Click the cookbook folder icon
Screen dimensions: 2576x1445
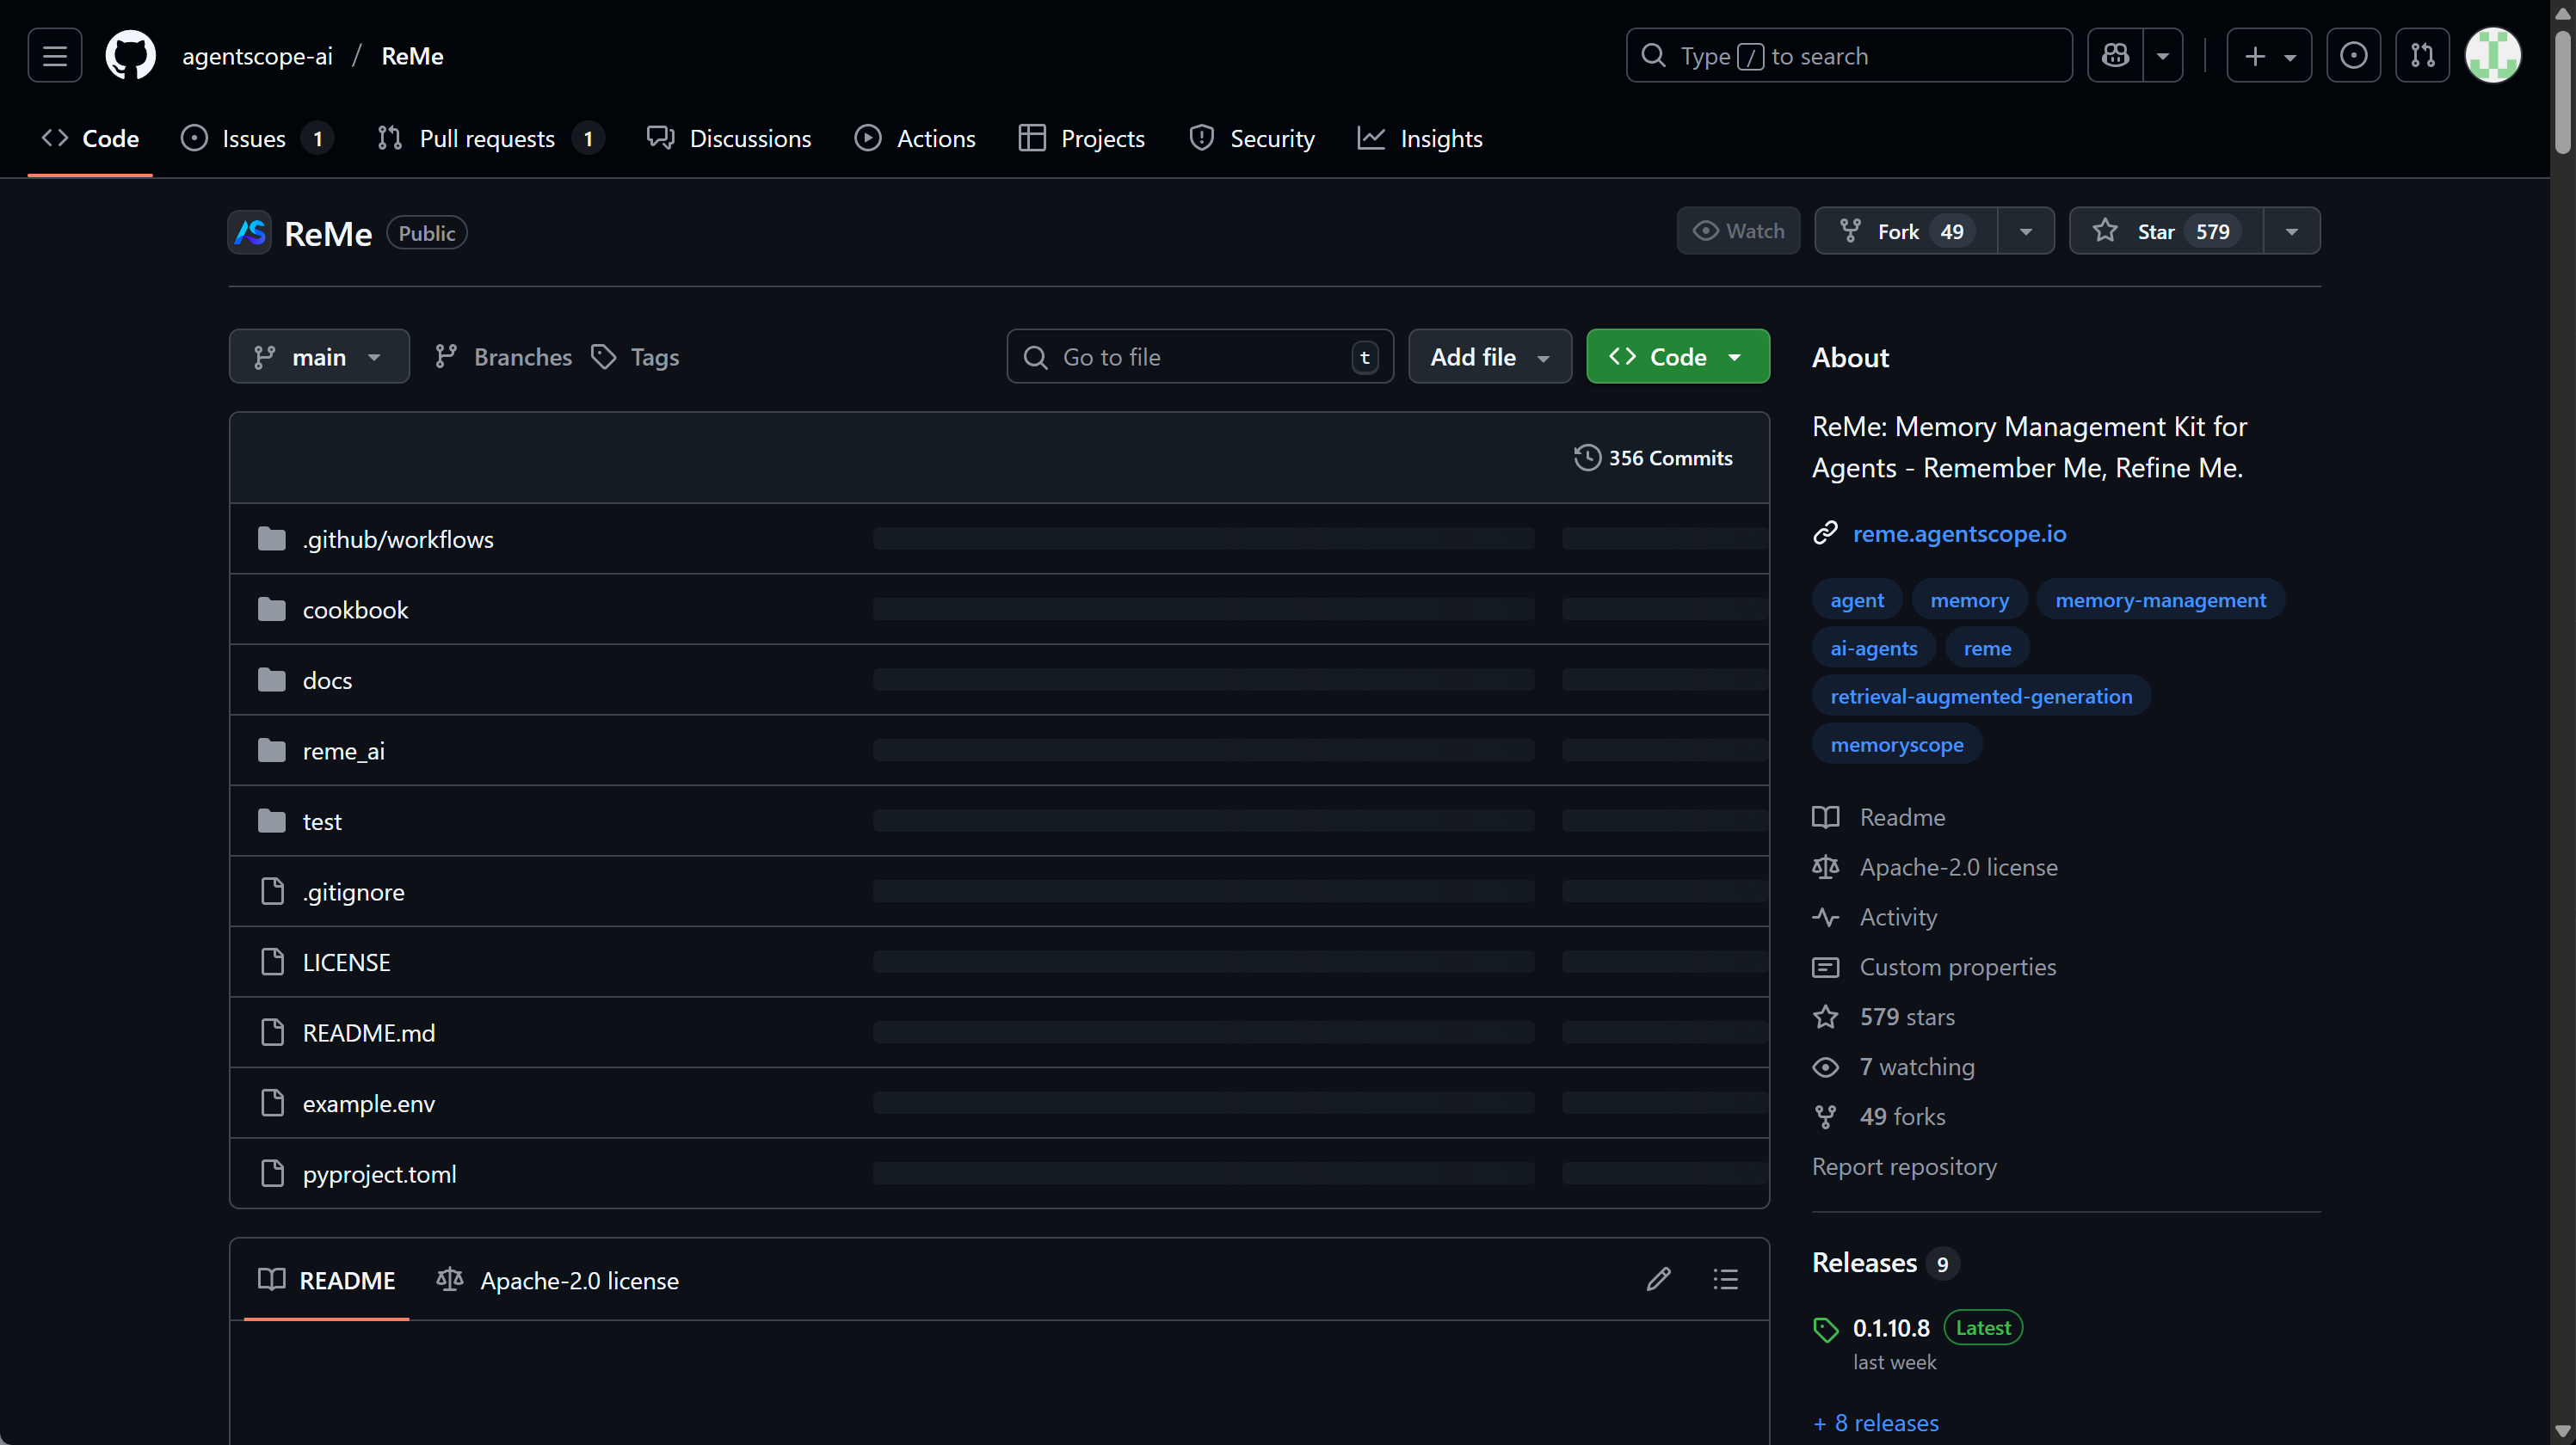[272, 610]
